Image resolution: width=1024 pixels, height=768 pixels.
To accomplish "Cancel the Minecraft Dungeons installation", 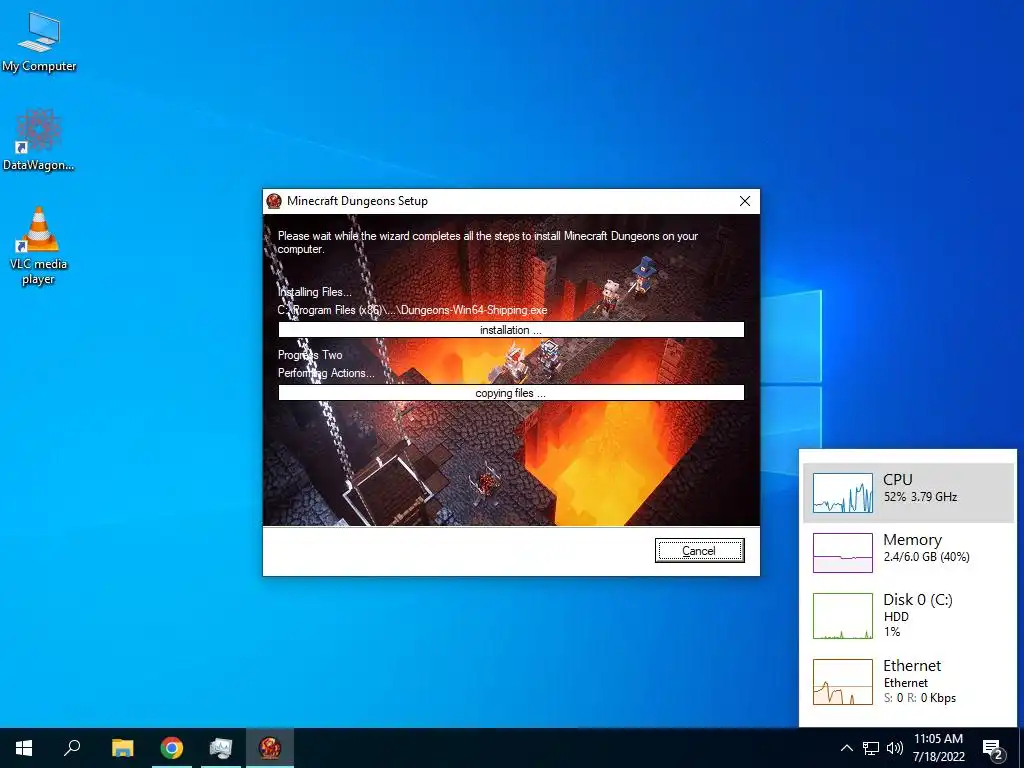I will coord(699,551).
